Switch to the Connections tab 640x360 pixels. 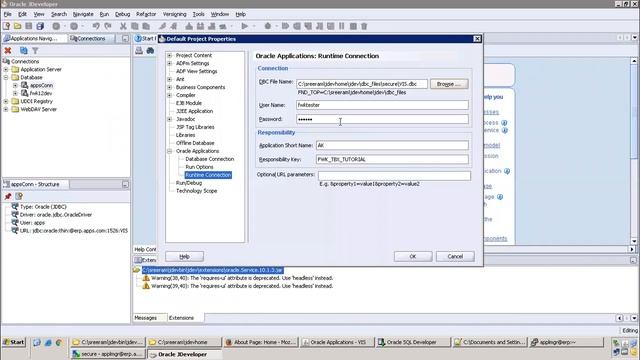(88, 38)
